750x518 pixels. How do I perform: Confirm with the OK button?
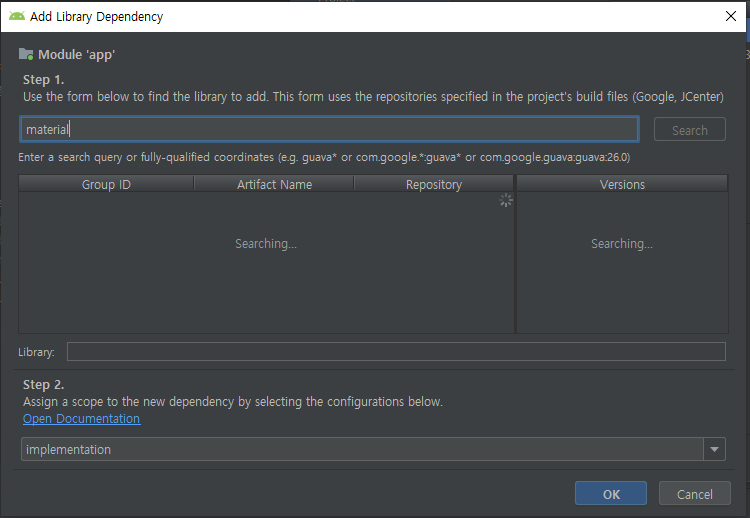pos(611,493)
